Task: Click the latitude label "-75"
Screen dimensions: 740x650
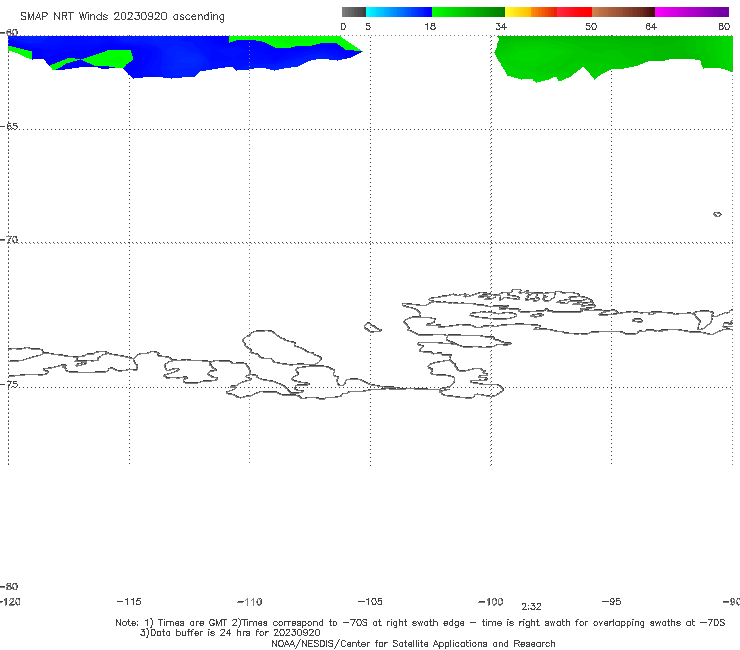Action: pyautogui.click(x=9, y=384)
